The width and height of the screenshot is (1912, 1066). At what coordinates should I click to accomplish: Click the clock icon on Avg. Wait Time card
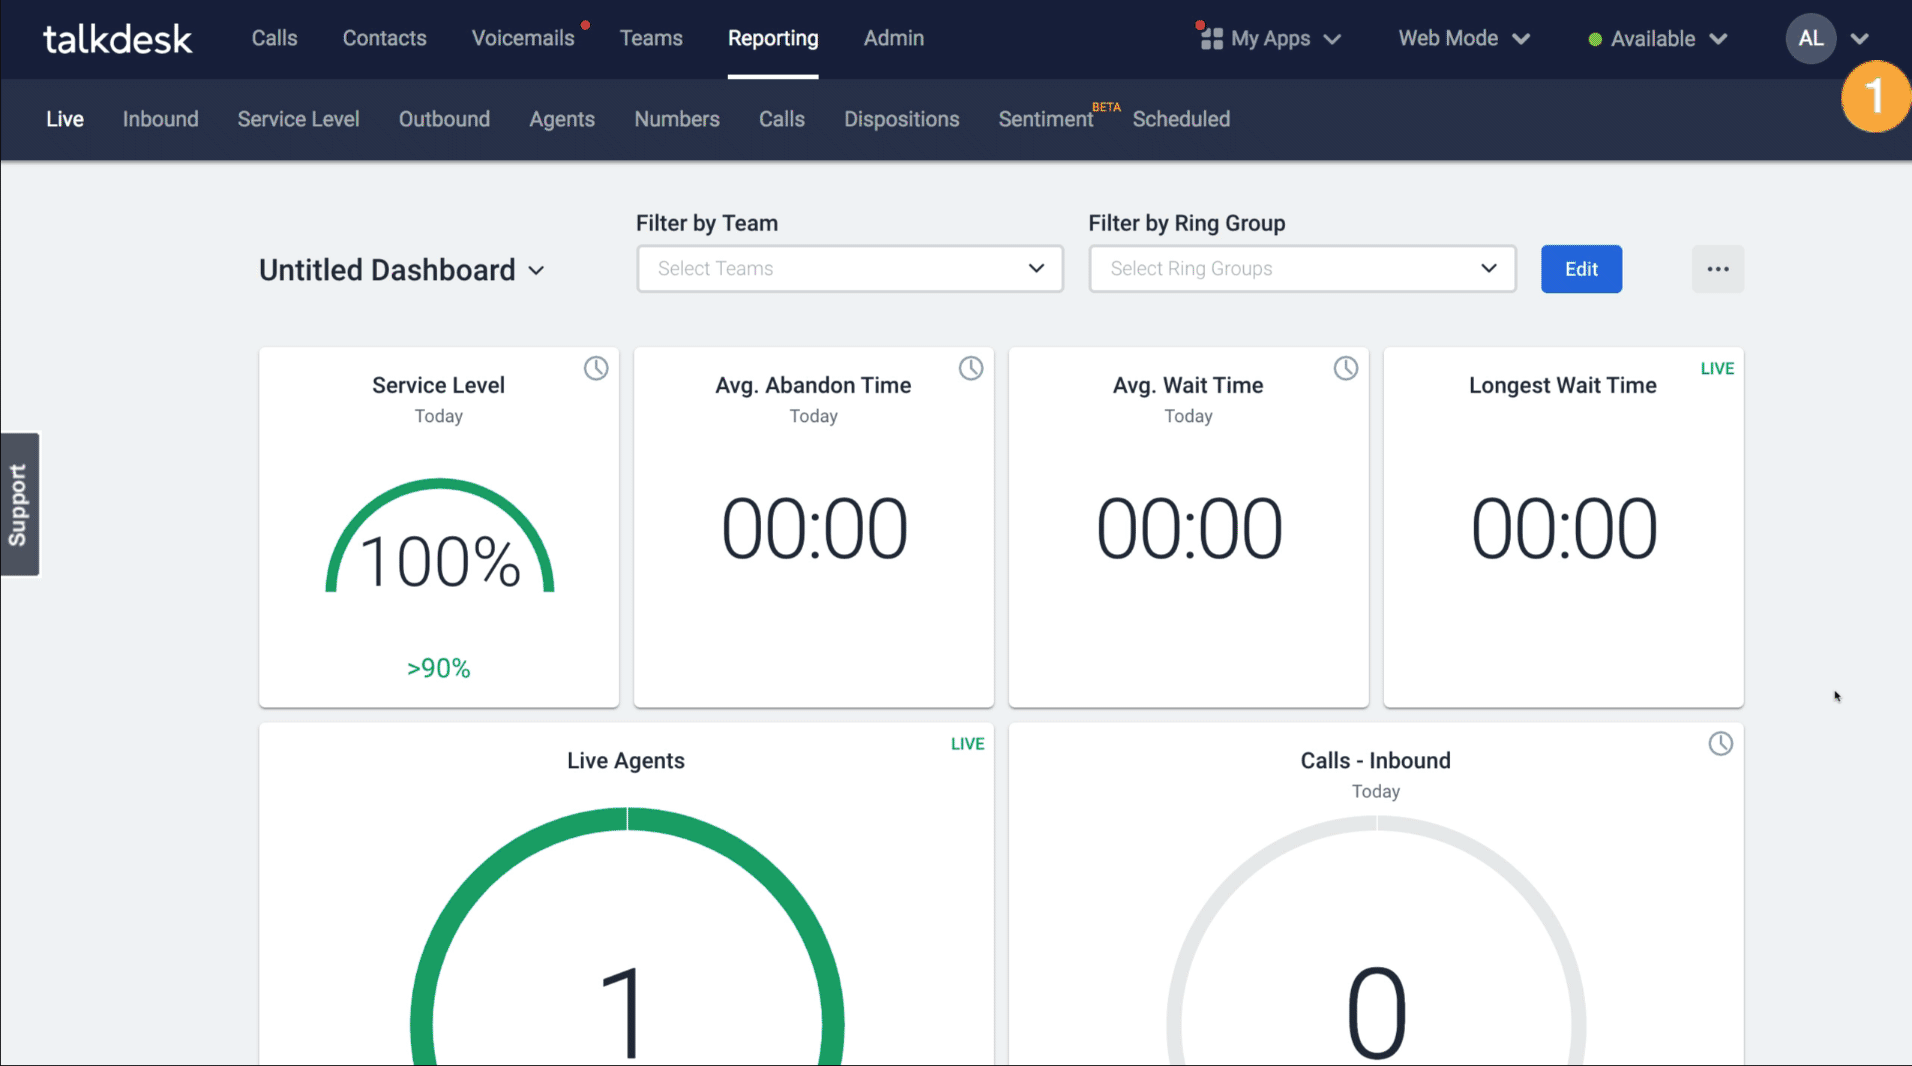1346,368
